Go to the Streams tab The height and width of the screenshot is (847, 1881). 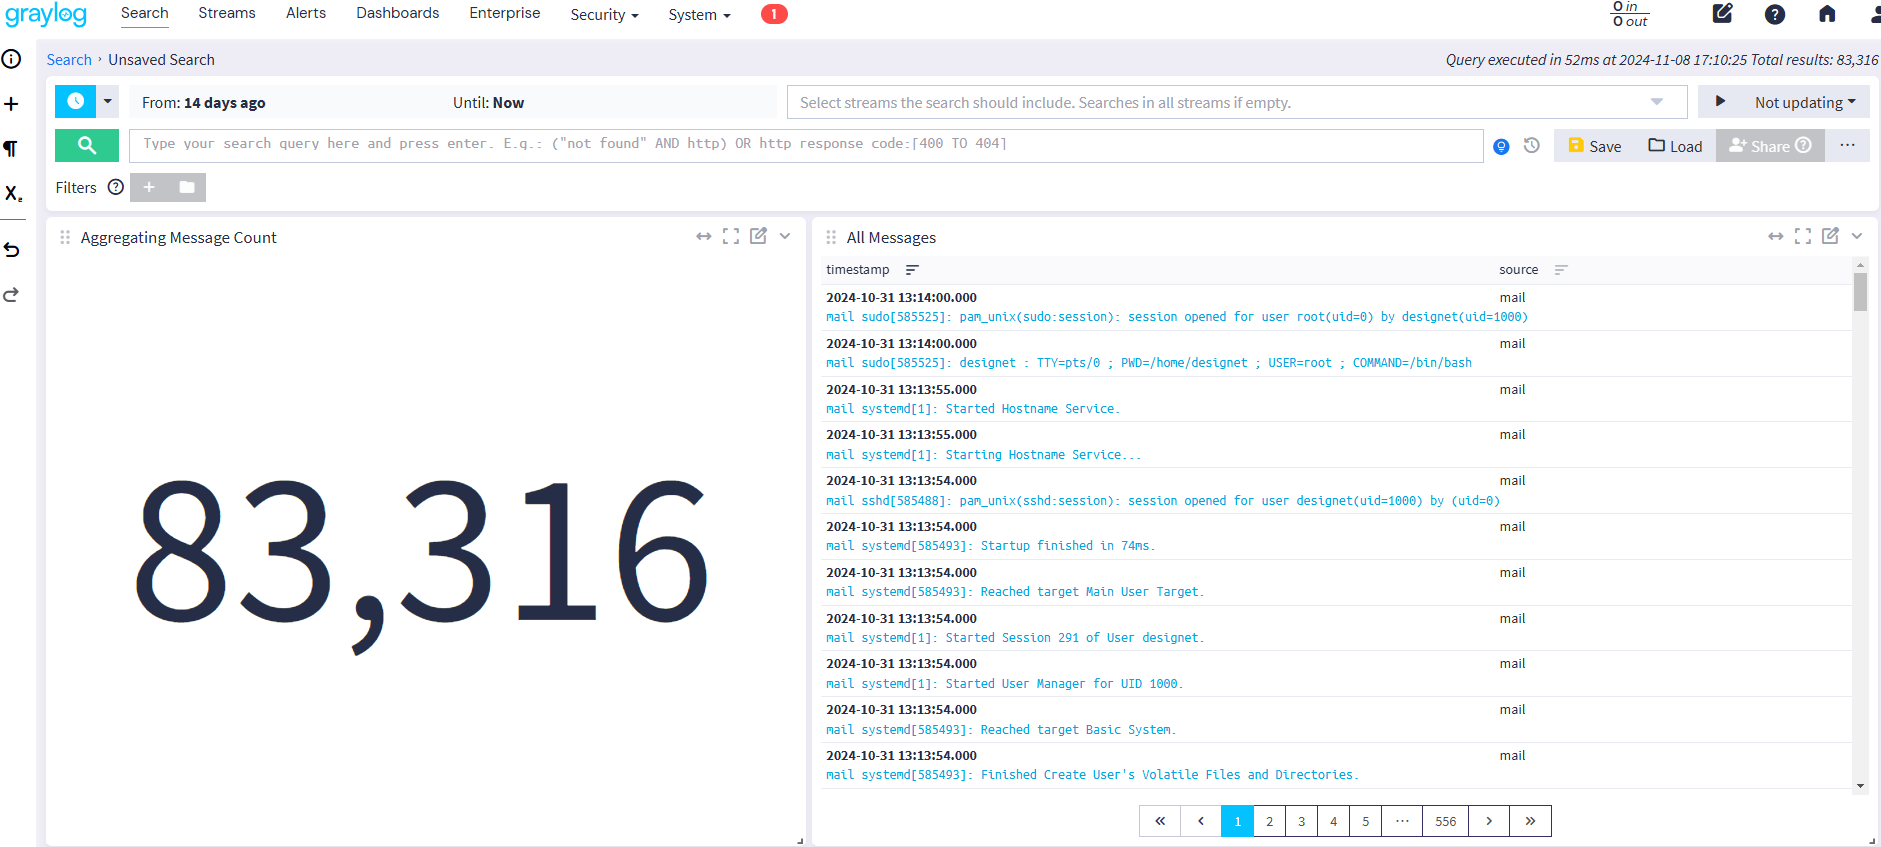click(226, 13)
